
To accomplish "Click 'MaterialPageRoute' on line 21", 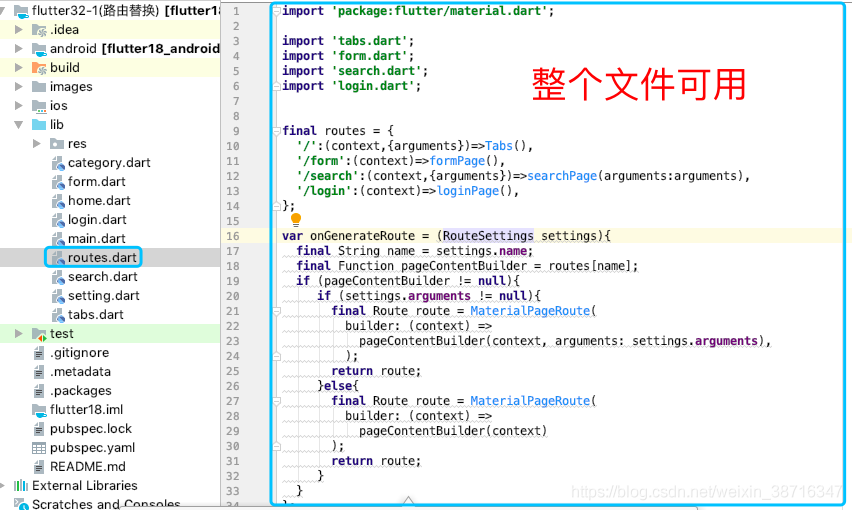I will pos(530,311).
